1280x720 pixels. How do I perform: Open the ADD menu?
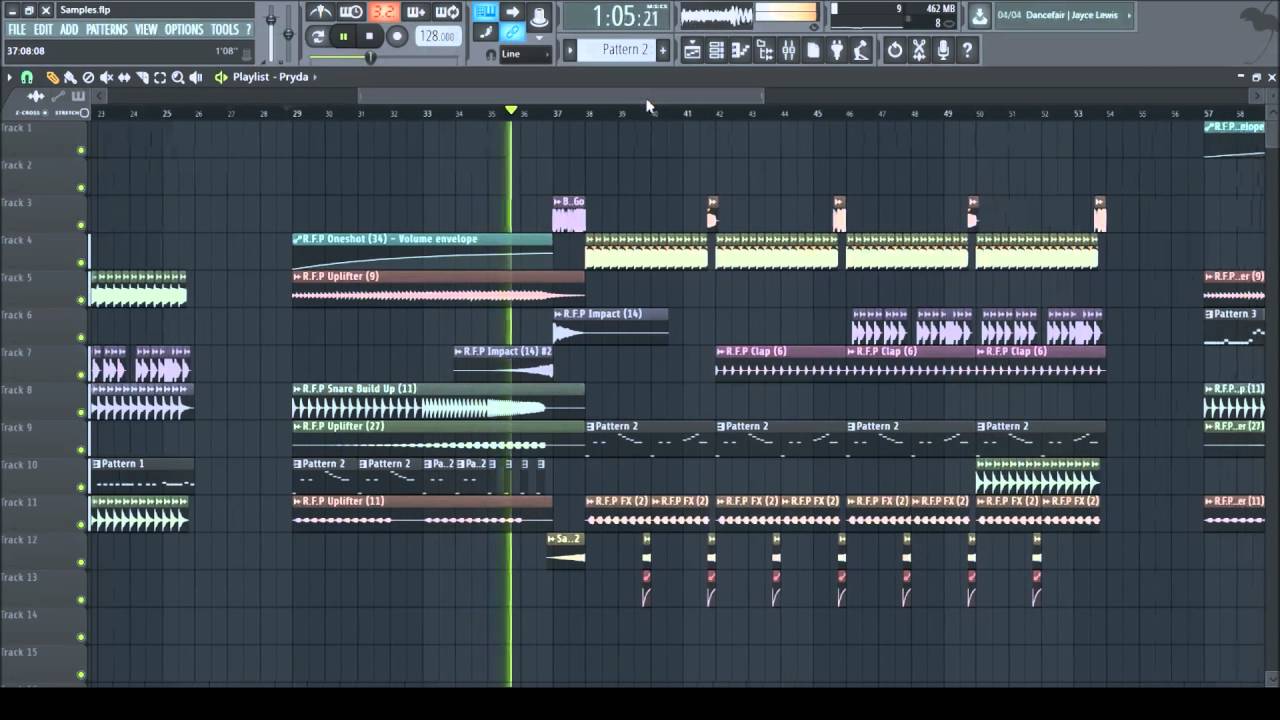[x=69, y=30]
